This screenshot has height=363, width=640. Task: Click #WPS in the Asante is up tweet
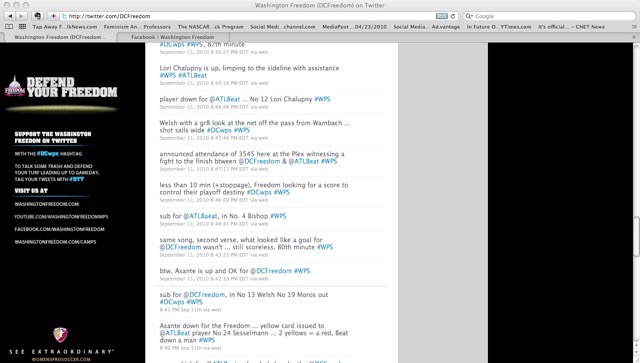point(302,271)
